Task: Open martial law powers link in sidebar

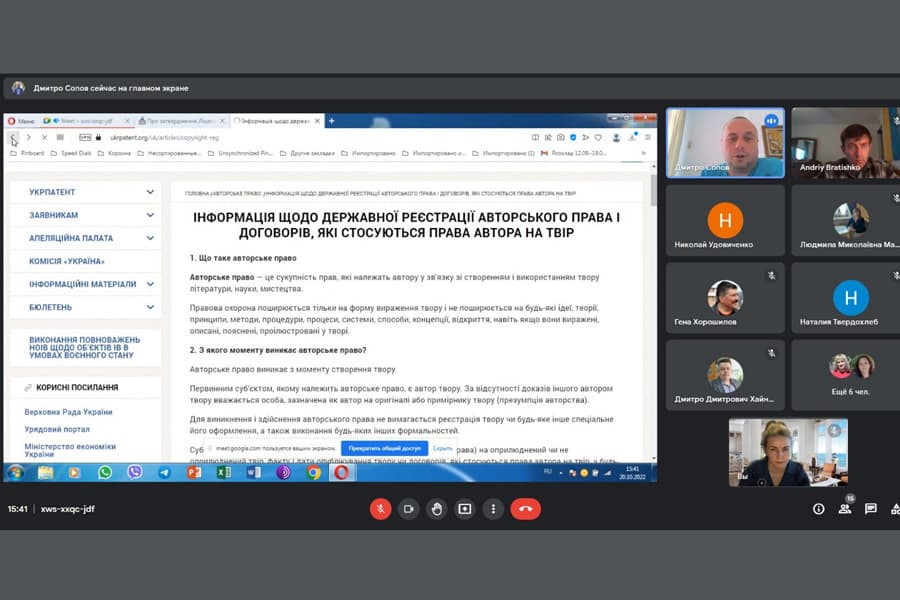Action: [84, 347]
